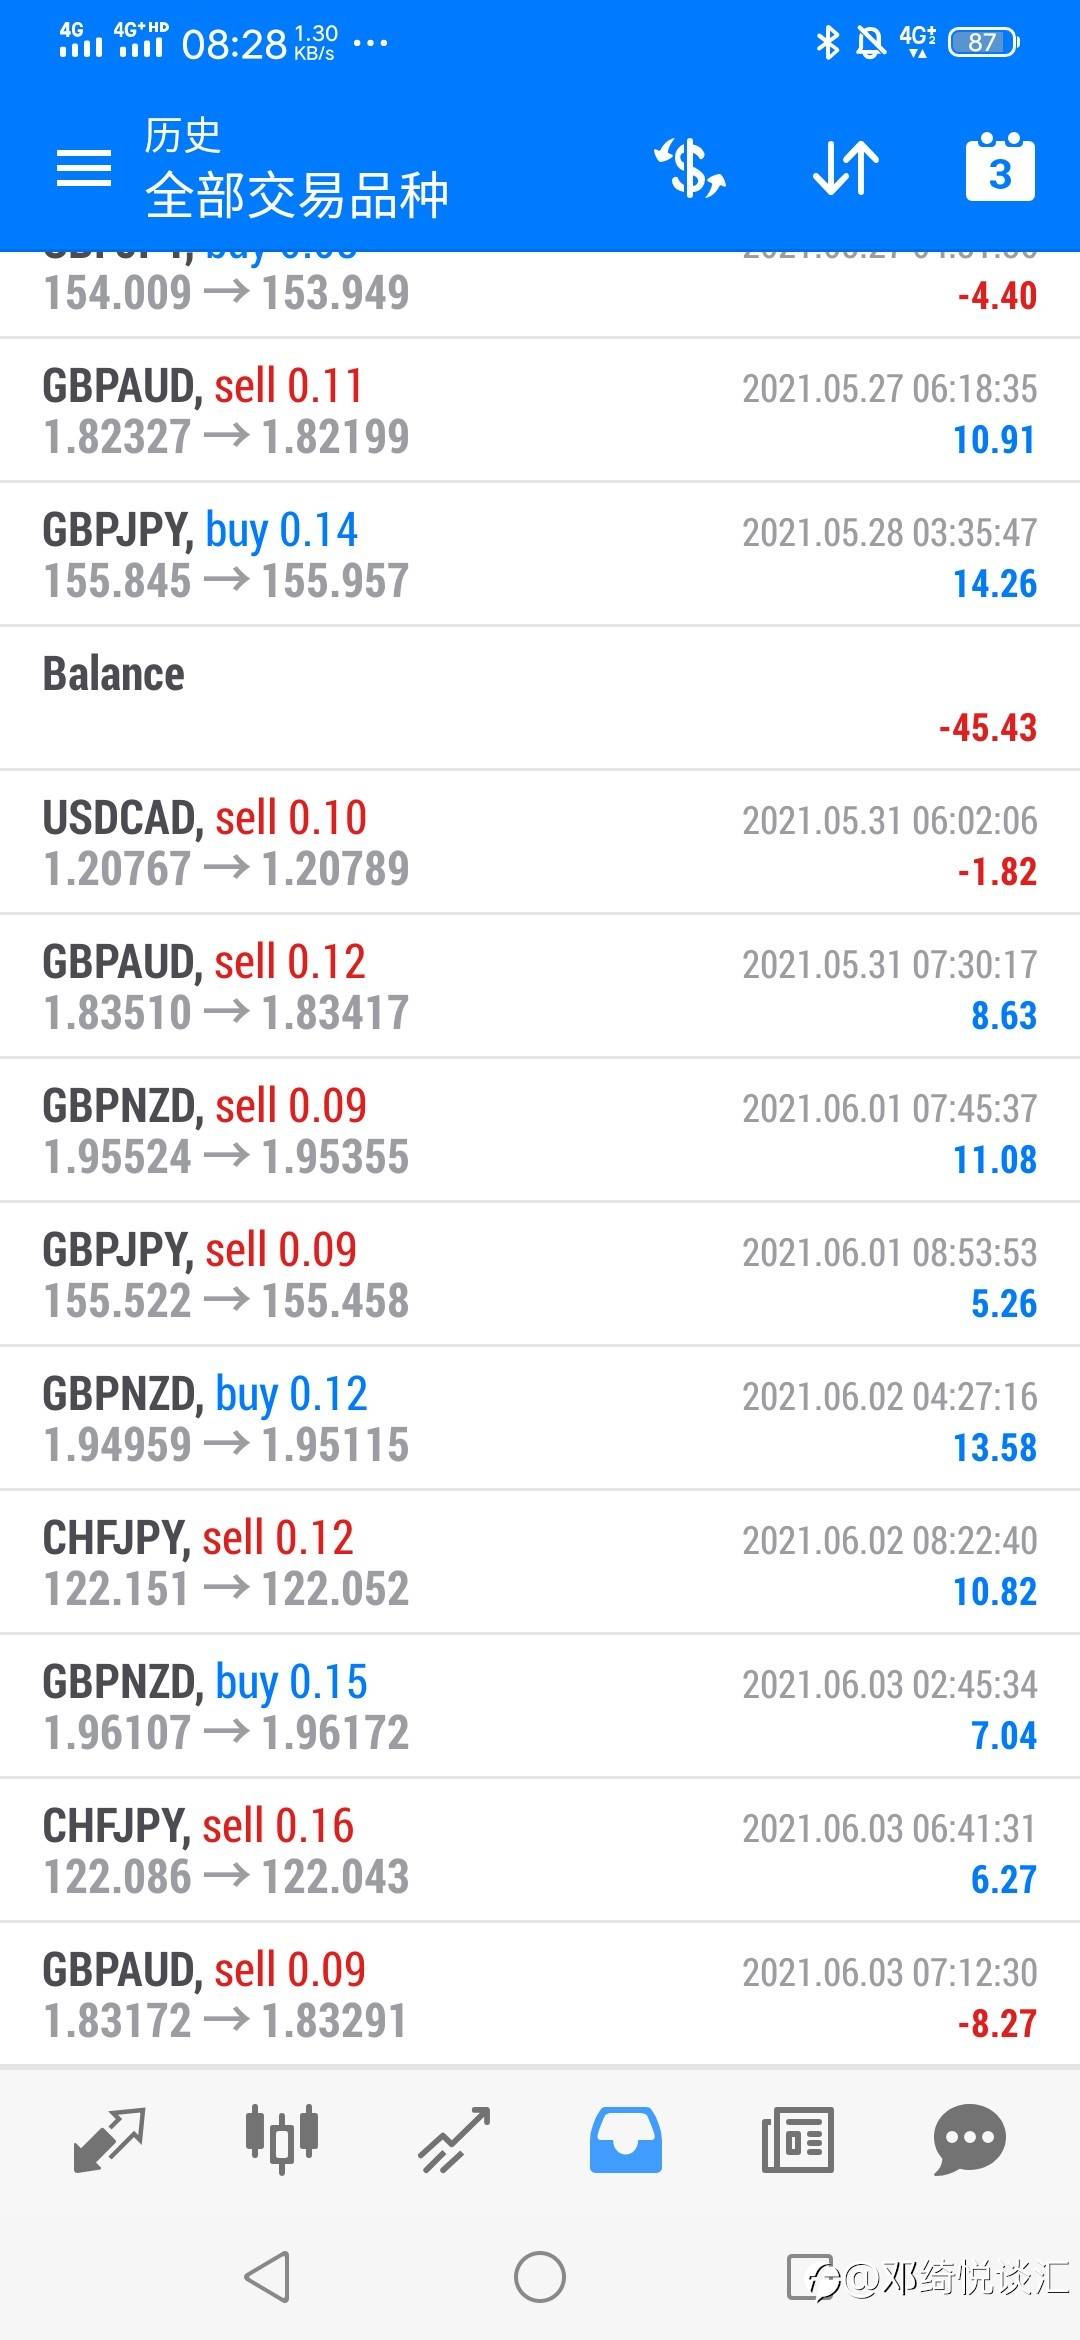Open the chat messages tab
The image size is (1080, 2340).
969,2139
